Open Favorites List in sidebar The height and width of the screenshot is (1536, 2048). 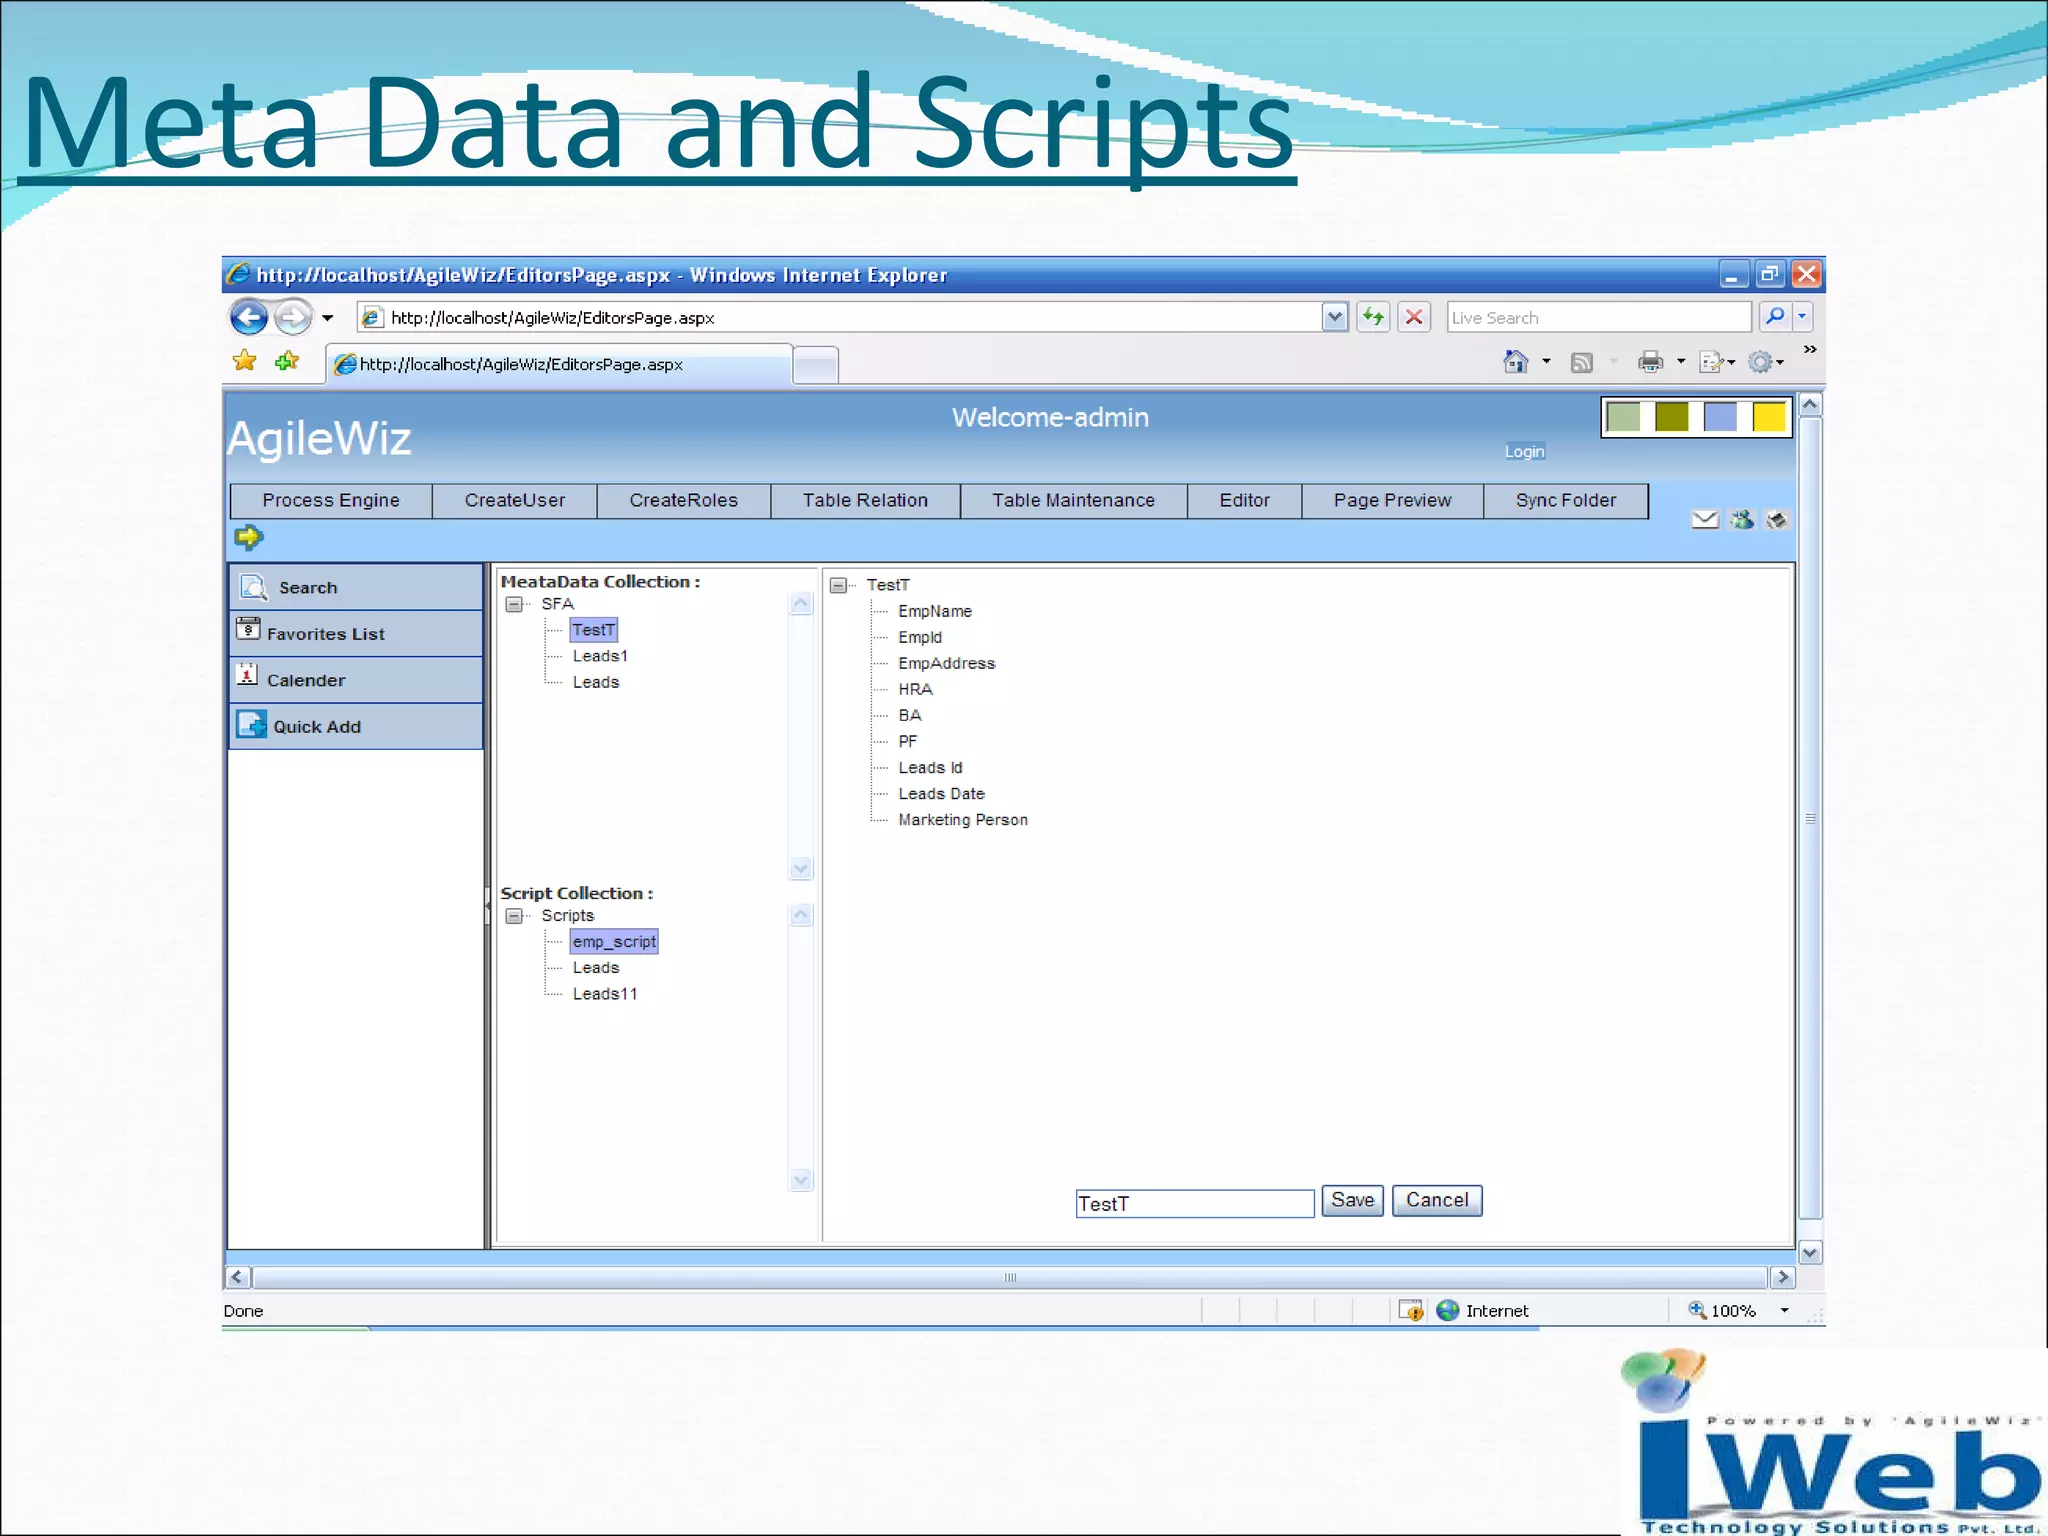click(x=356, y=634)
